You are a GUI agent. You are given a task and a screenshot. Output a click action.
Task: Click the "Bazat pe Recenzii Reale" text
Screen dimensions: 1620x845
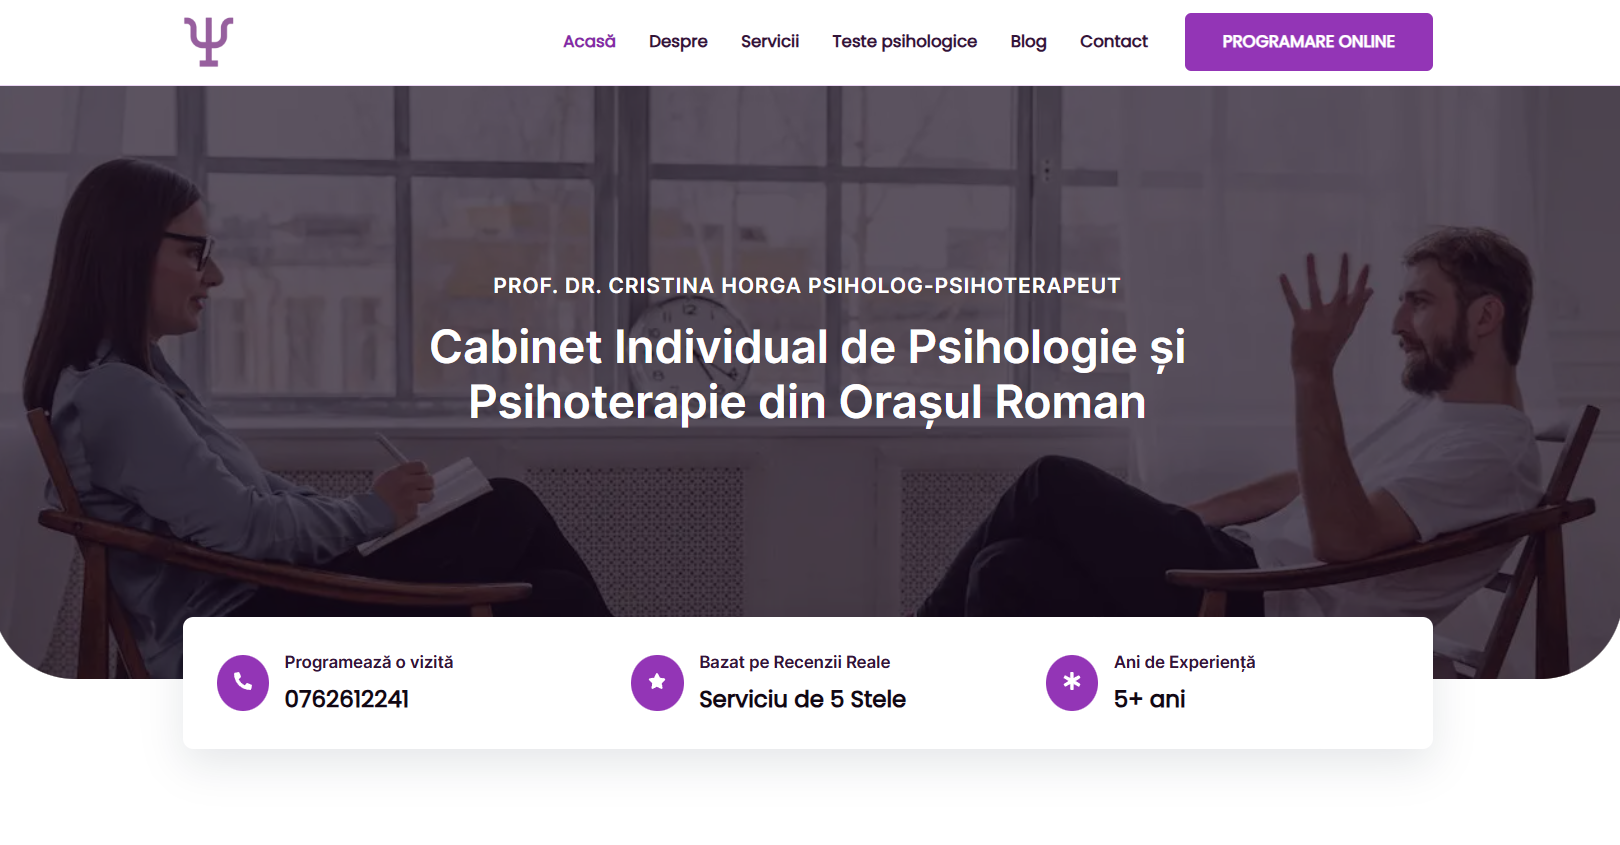794,662
